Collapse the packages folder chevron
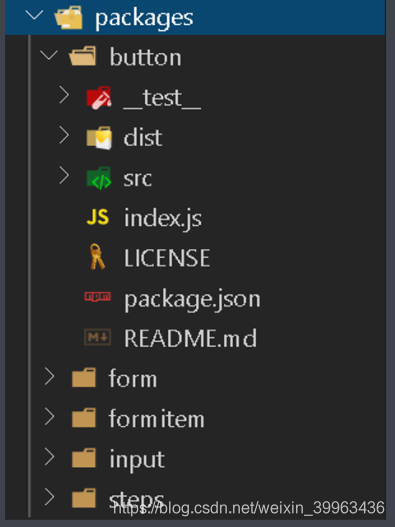This screenshot has height=527, width=395. click(x=34, y=15)
